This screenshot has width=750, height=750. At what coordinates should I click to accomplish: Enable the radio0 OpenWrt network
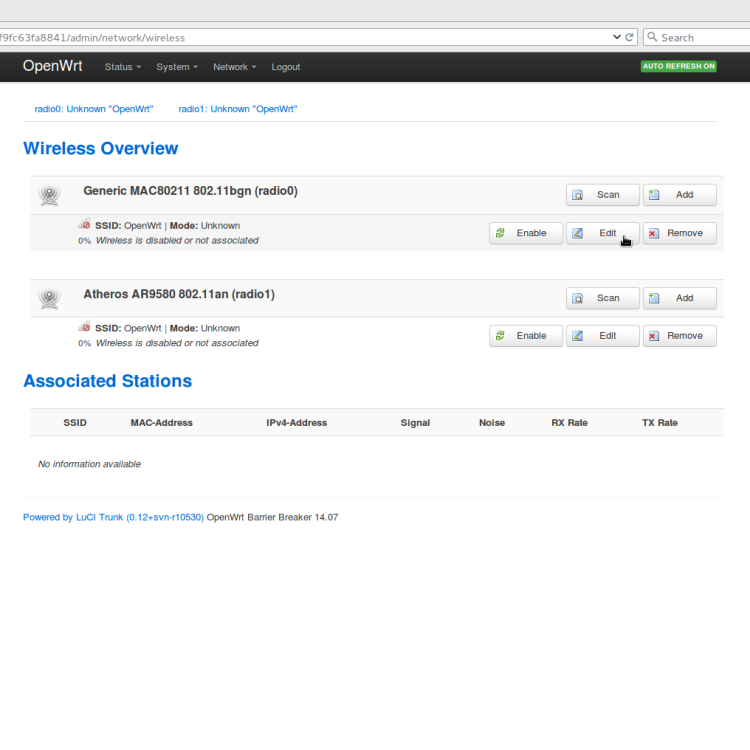coord(526,233)
